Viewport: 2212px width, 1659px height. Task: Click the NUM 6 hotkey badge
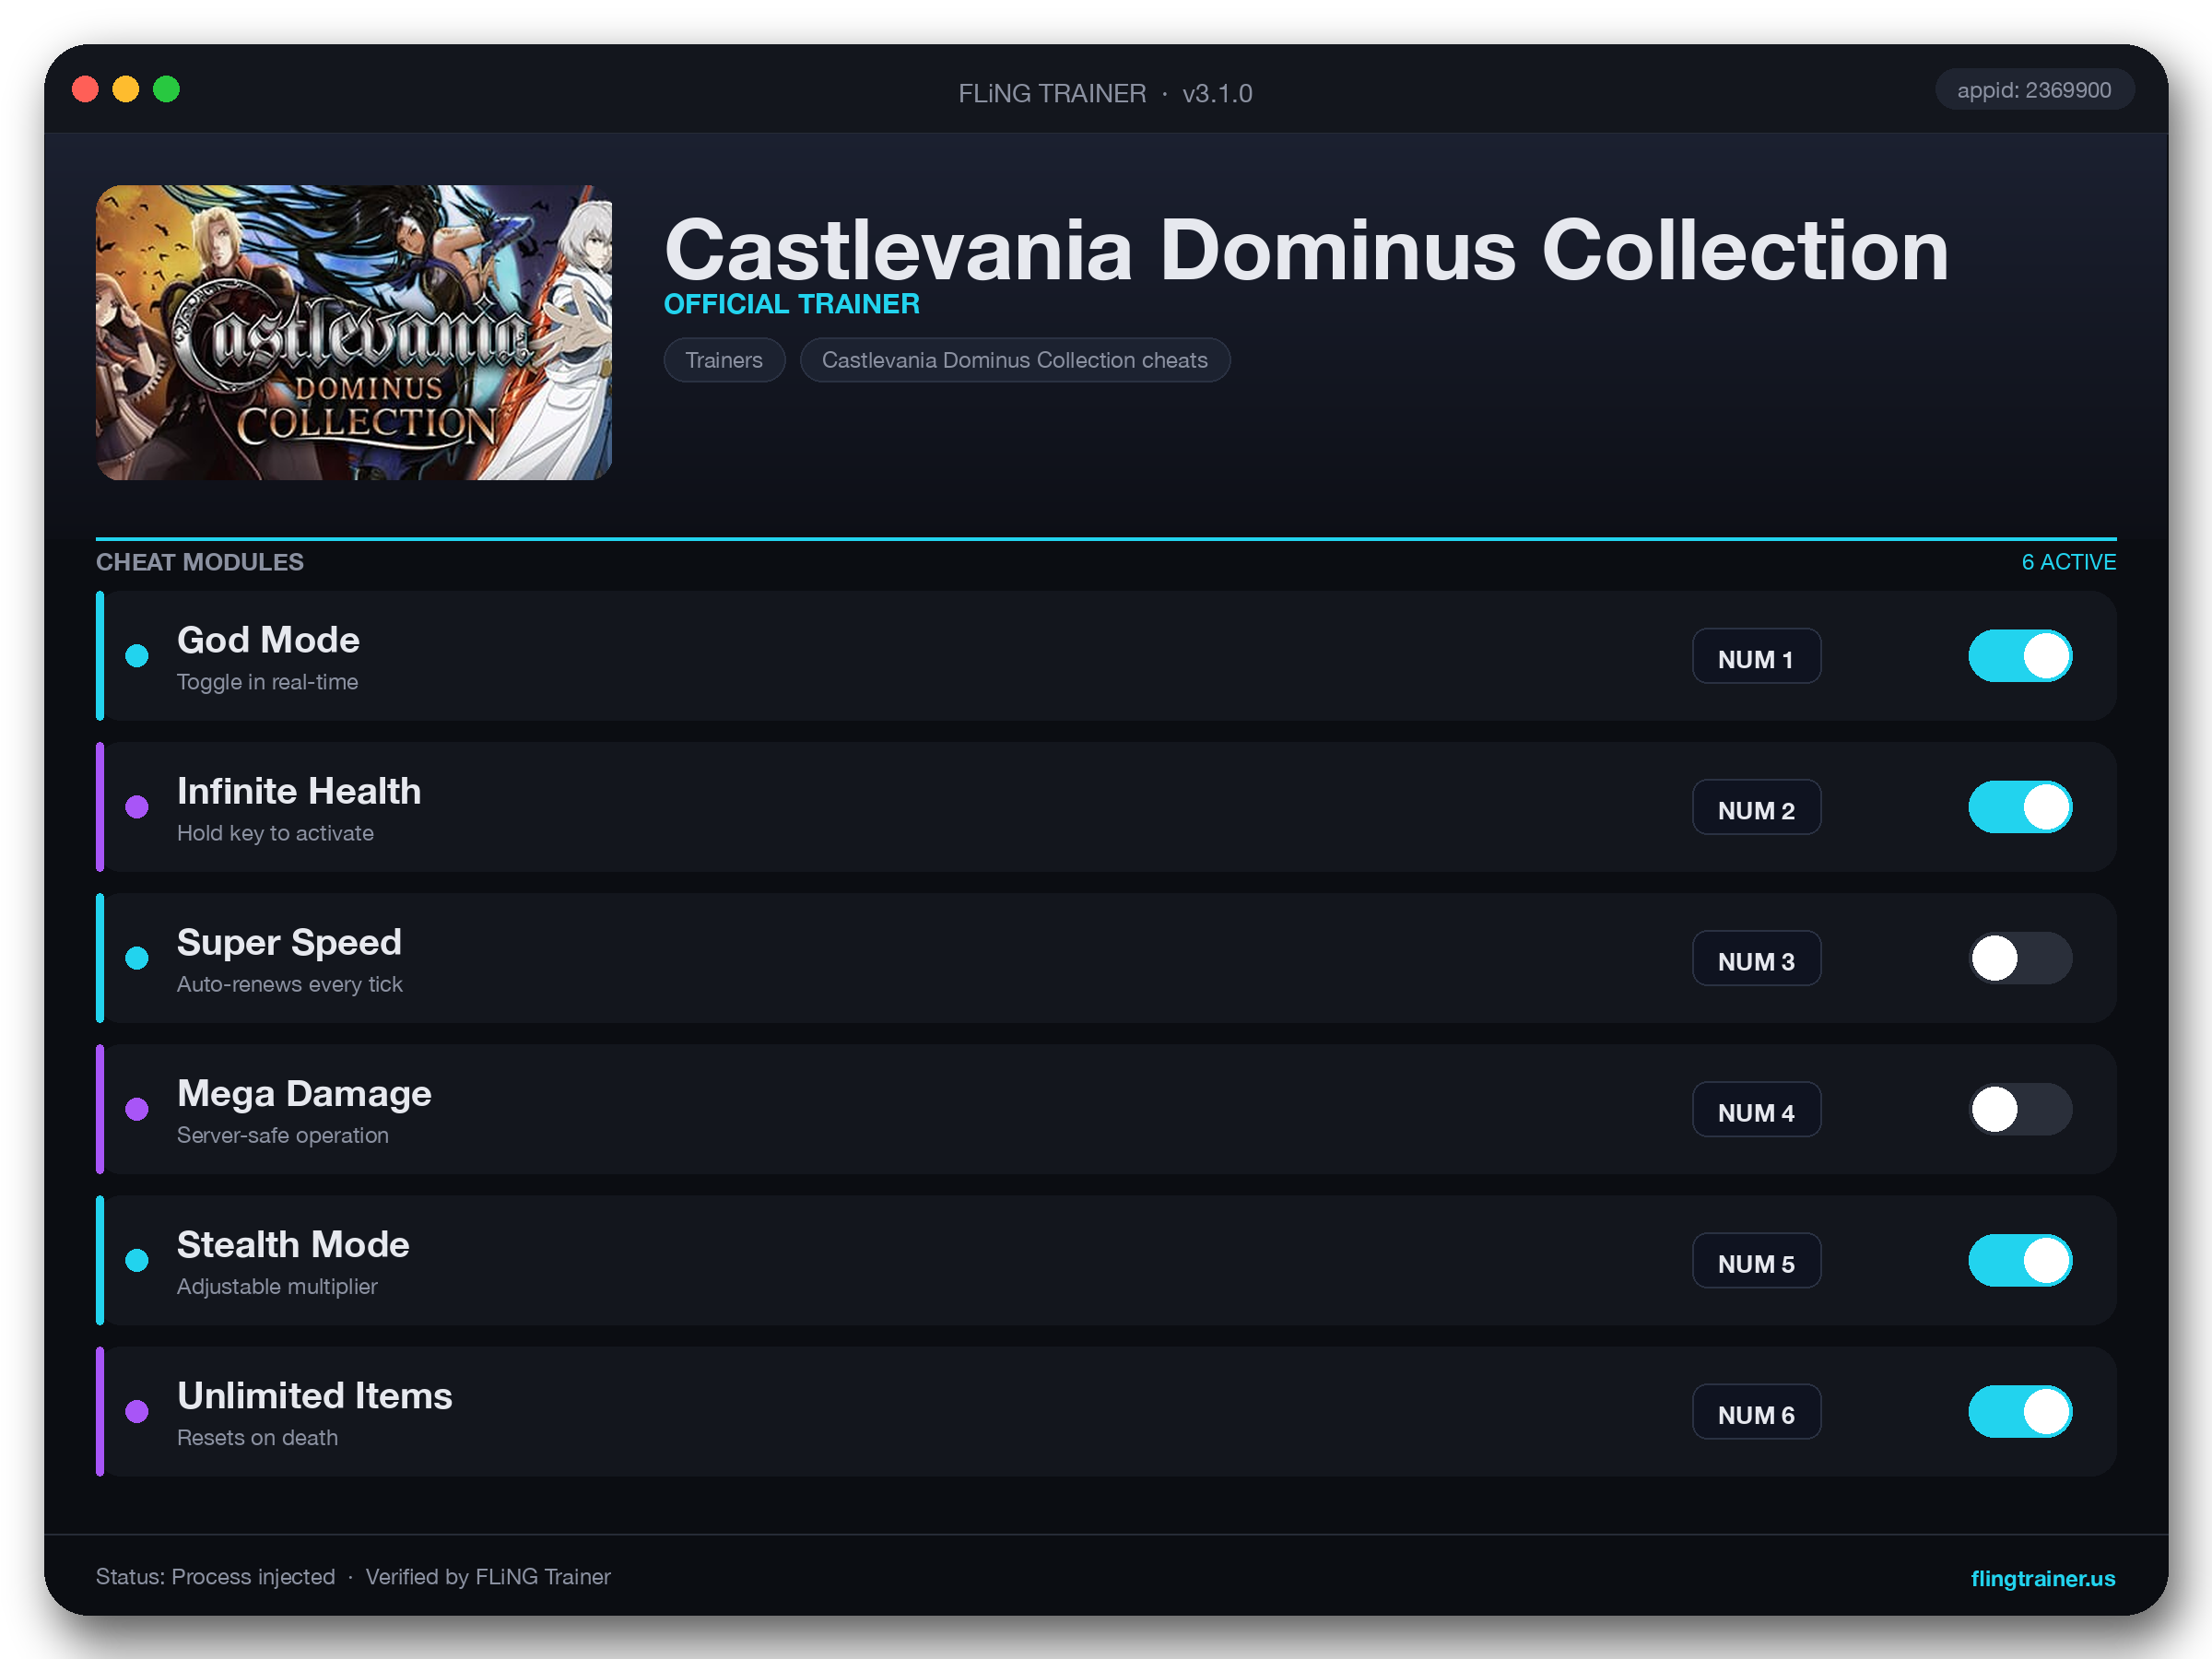(1756, 1411)
